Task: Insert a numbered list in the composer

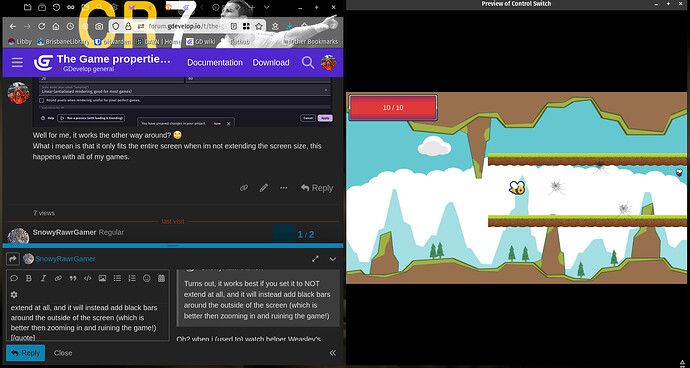Action: (x=132, y=278)
